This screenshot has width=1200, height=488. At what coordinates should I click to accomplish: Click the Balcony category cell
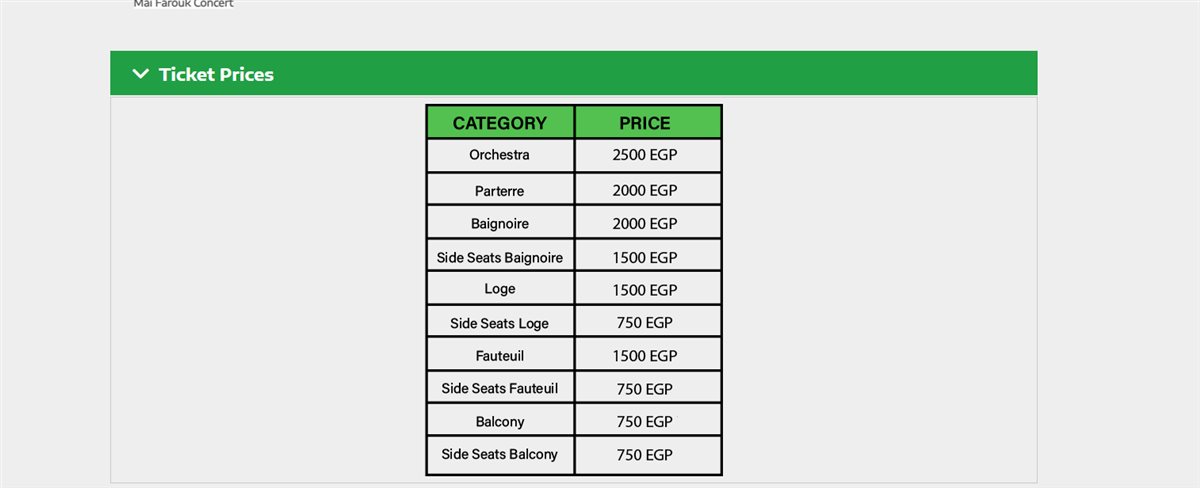click(x=500, y=421)
